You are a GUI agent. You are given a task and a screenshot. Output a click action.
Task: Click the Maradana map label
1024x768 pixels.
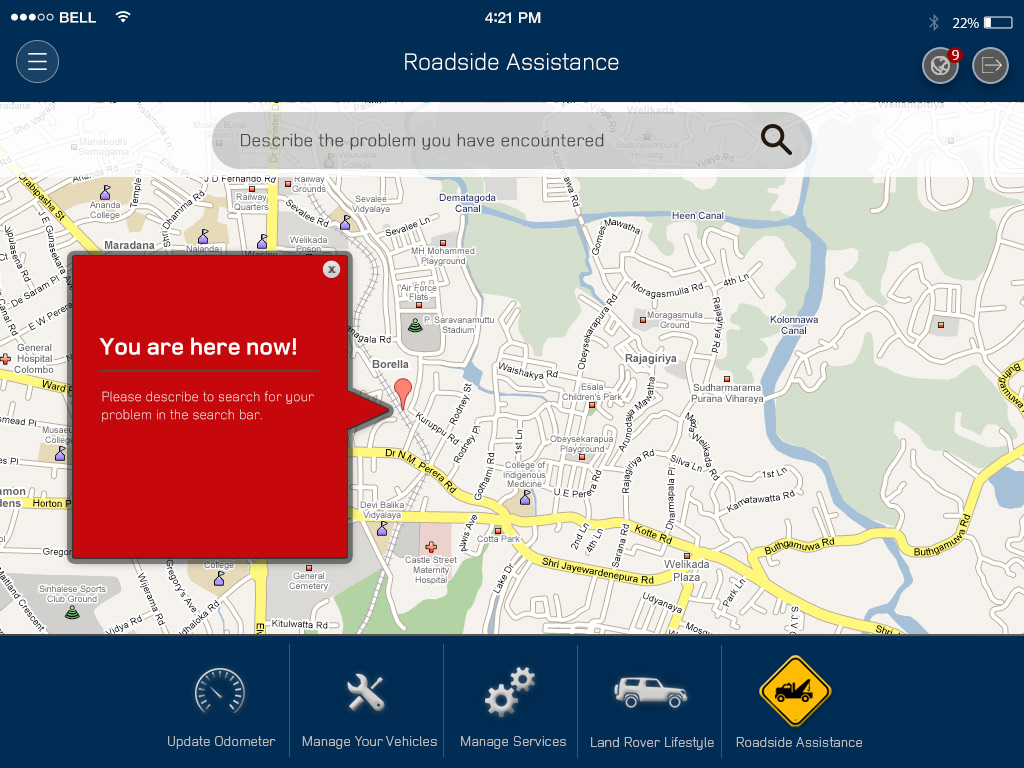tap(129, 245)
